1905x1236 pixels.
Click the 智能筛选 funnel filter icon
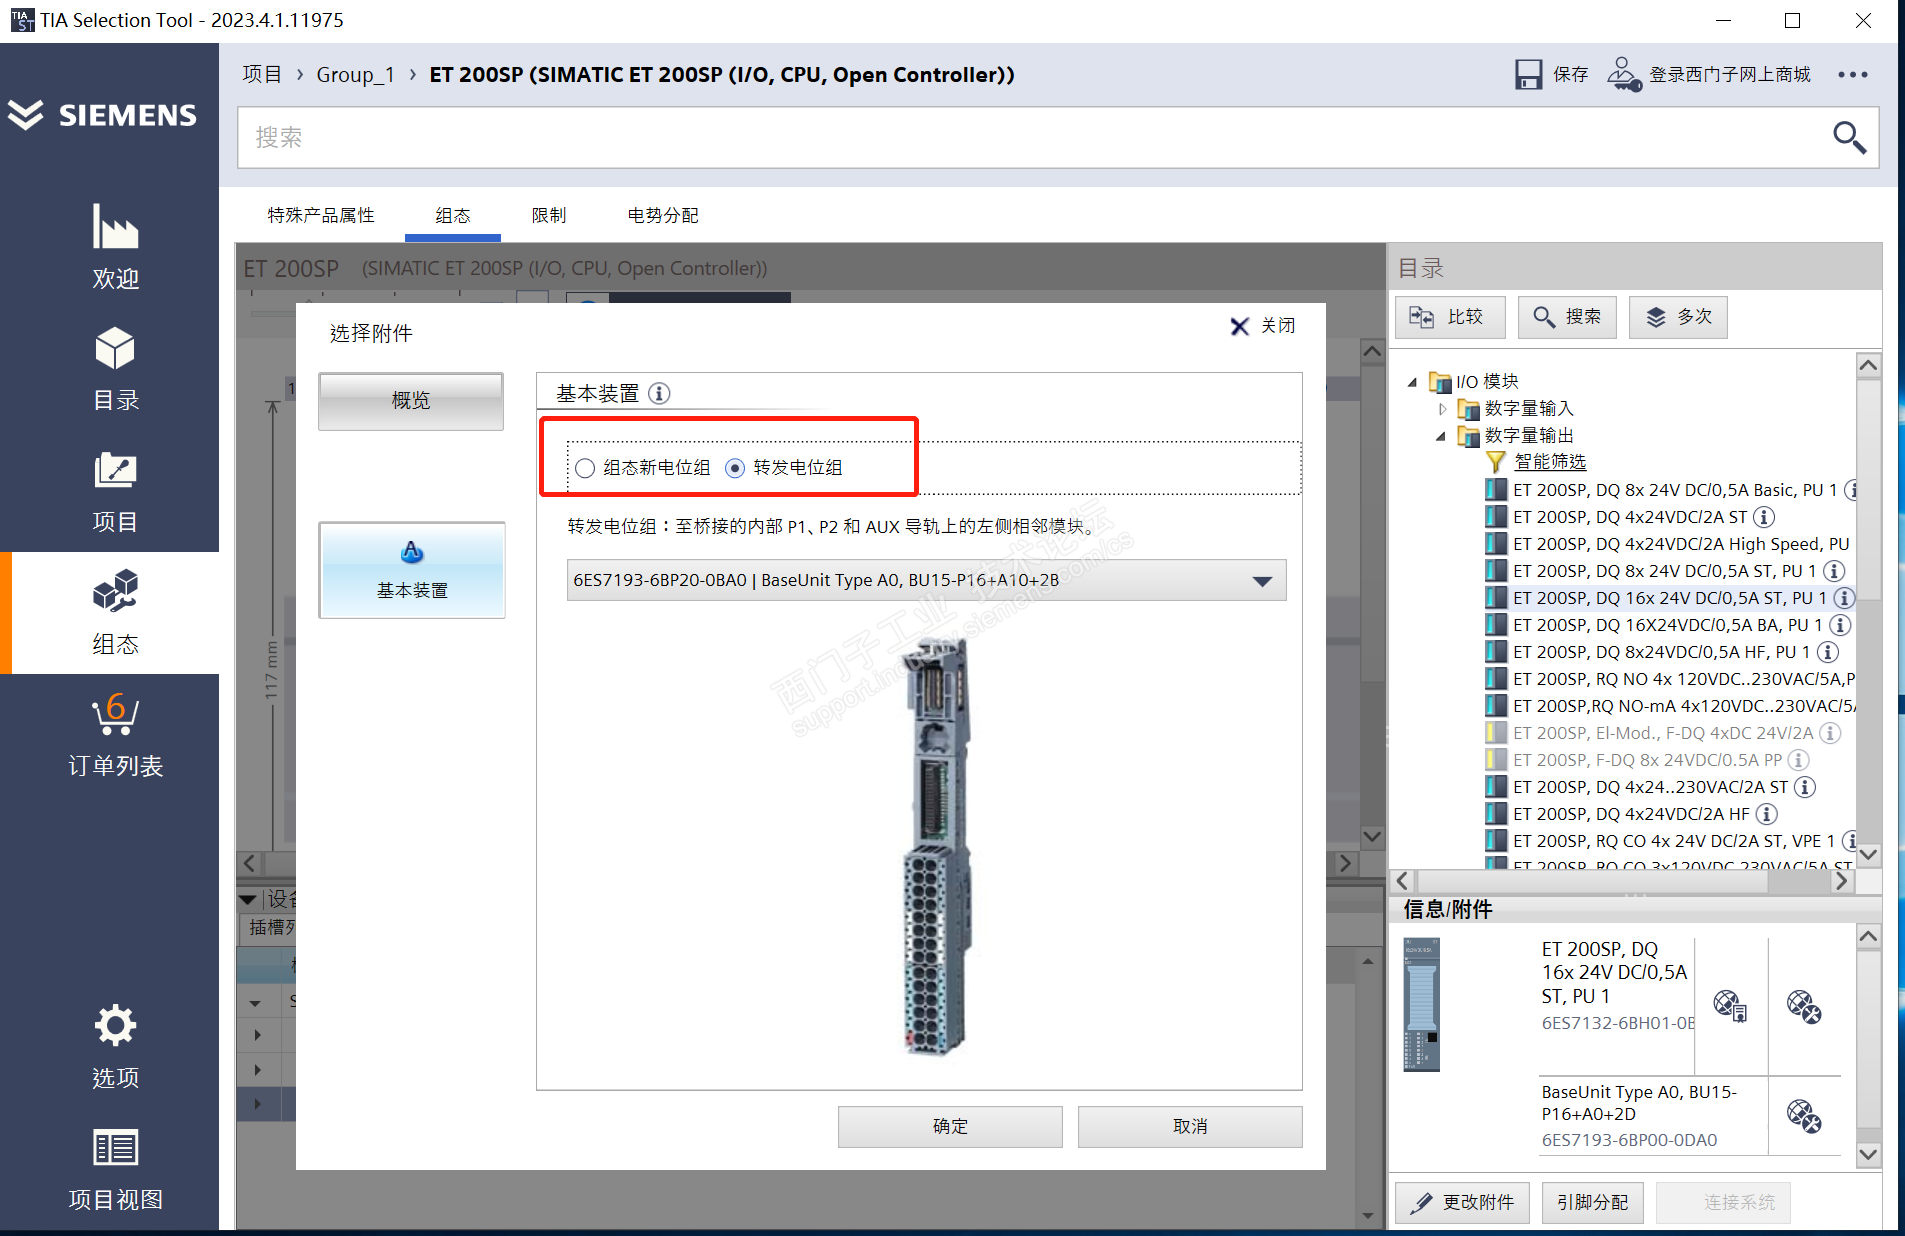(1496, 462)
